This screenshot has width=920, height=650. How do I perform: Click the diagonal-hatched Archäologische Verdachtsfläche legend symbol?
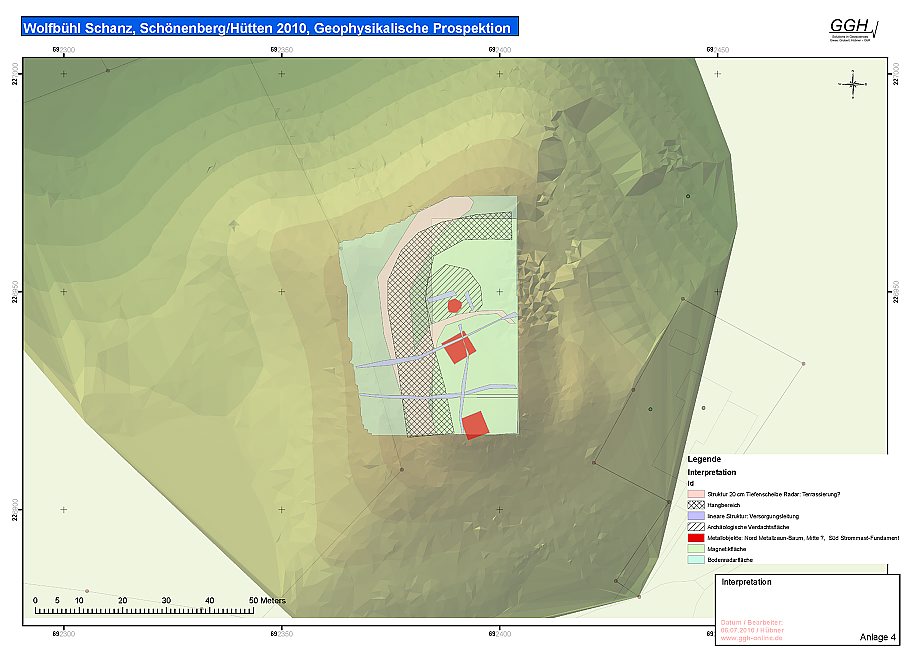[x=697, y=526]
